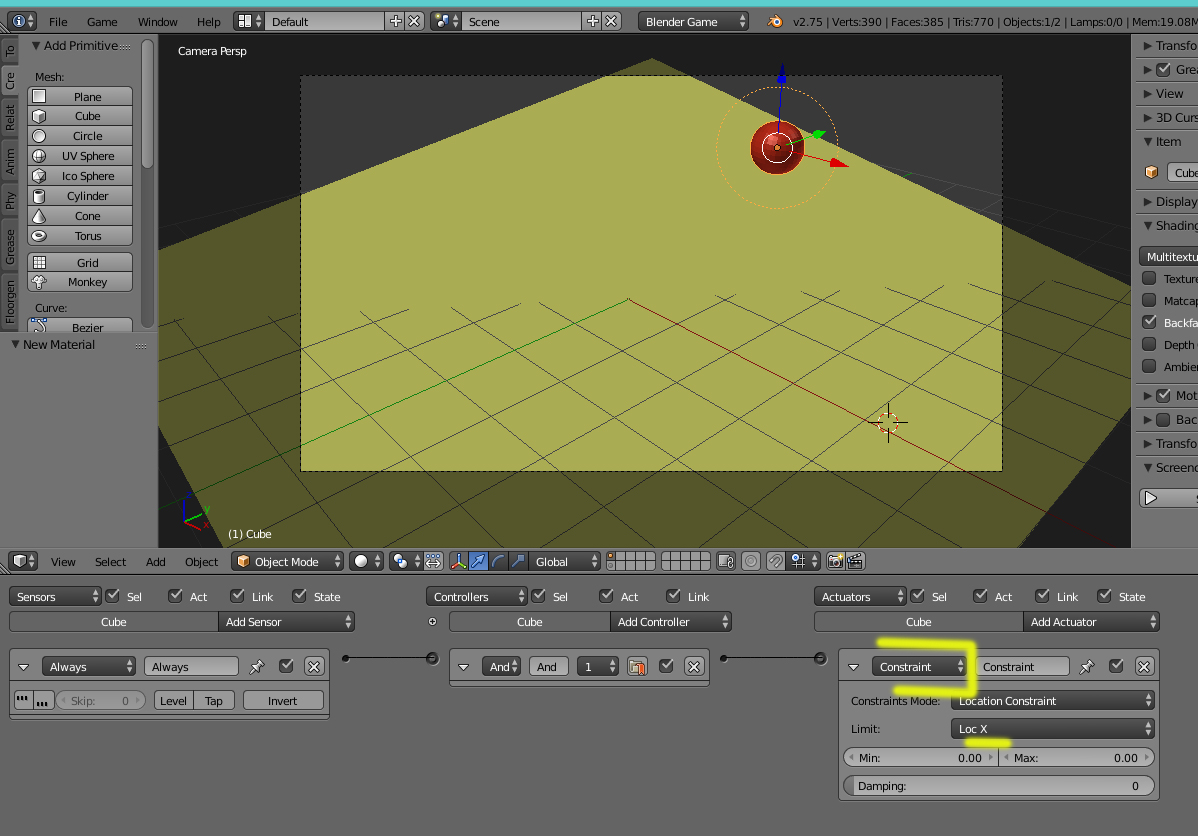Add an Ico Sphere primitive
The width and height of the screenshot is (1198, 836).
80,176
